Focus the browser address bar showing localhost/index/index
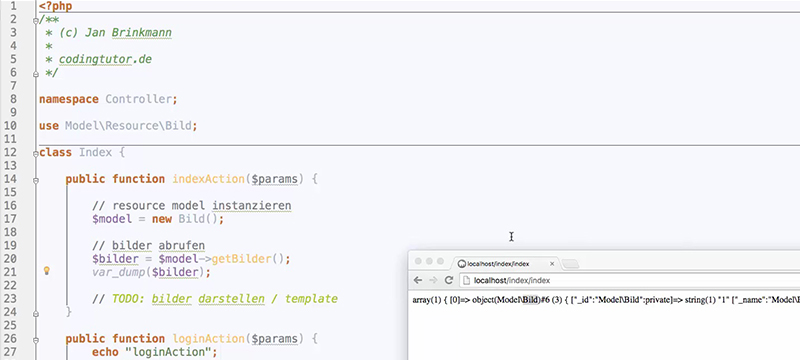Screen dimensions: 800x360 (630, 280)
